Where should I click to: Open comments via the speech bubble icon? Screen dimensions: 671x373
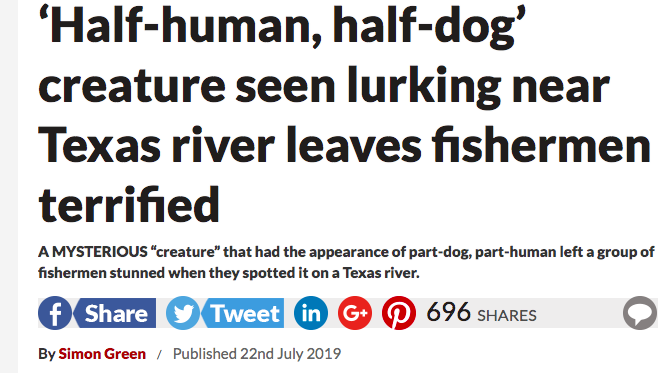(x=640, y=313)
